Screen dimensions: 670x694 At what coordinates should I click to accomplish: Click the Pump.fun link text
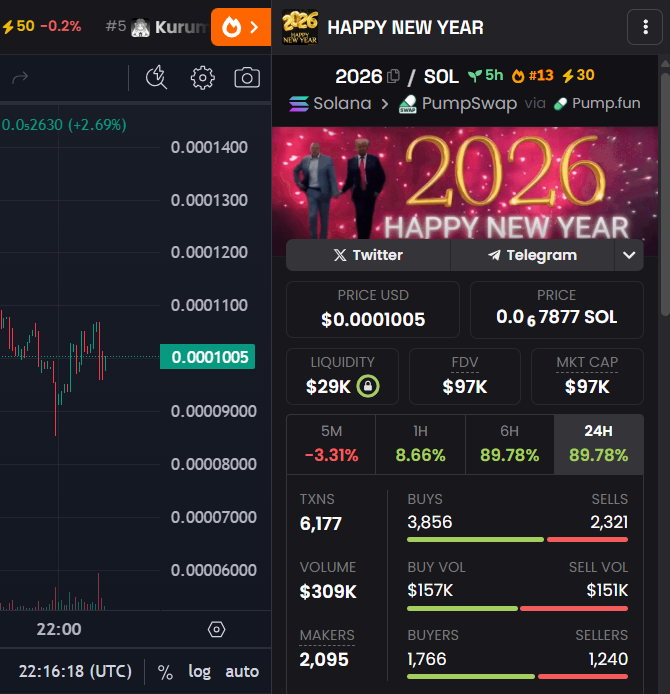pos(606,104)
